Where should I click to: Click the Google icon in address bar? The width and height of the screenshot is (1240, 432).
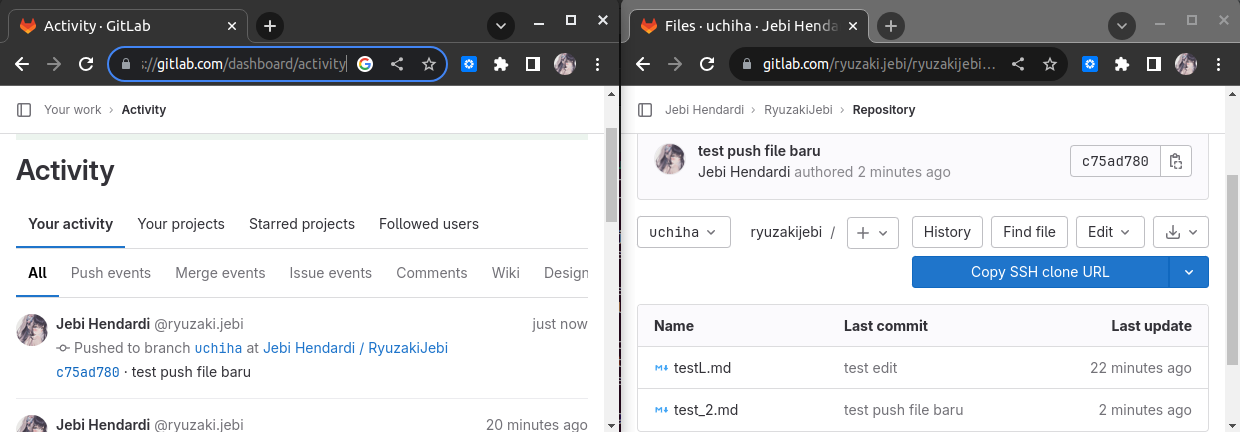365,64
